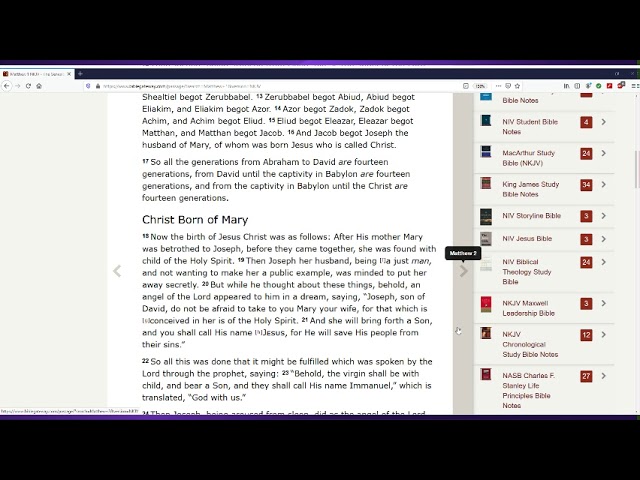Click the footnote marker before 'conceived in her'
Viewport: 640px width, 480px height.
[x=145, y=320]
